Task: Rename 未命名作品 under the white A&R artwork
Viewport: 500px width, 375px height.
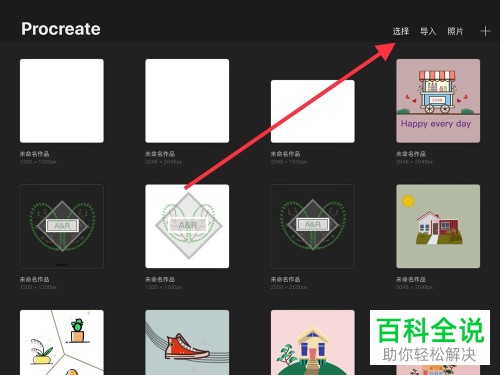Action: click(160, 279)
